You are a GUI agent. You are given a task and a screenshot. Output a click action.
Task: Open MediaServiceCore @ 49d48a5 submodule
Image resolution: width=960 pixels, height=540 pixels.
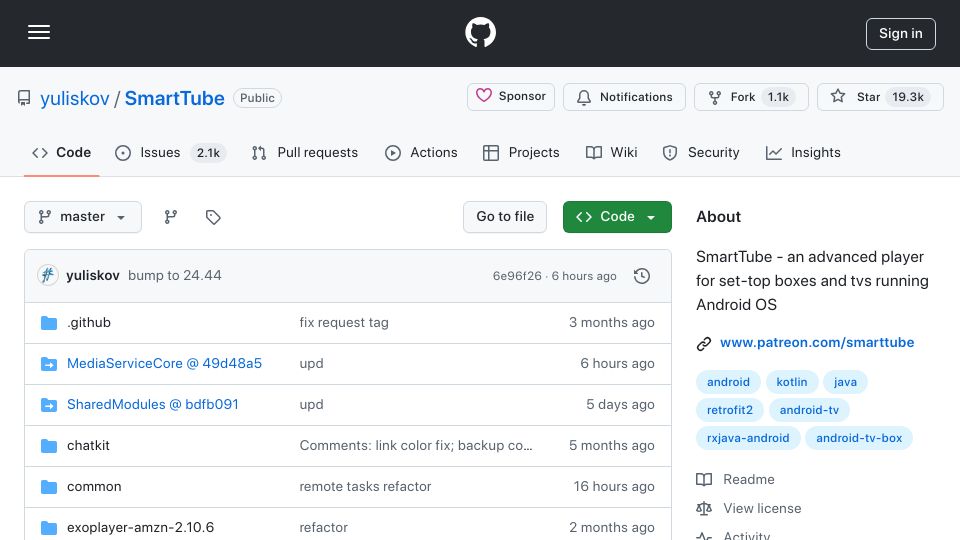pos(164,364)
